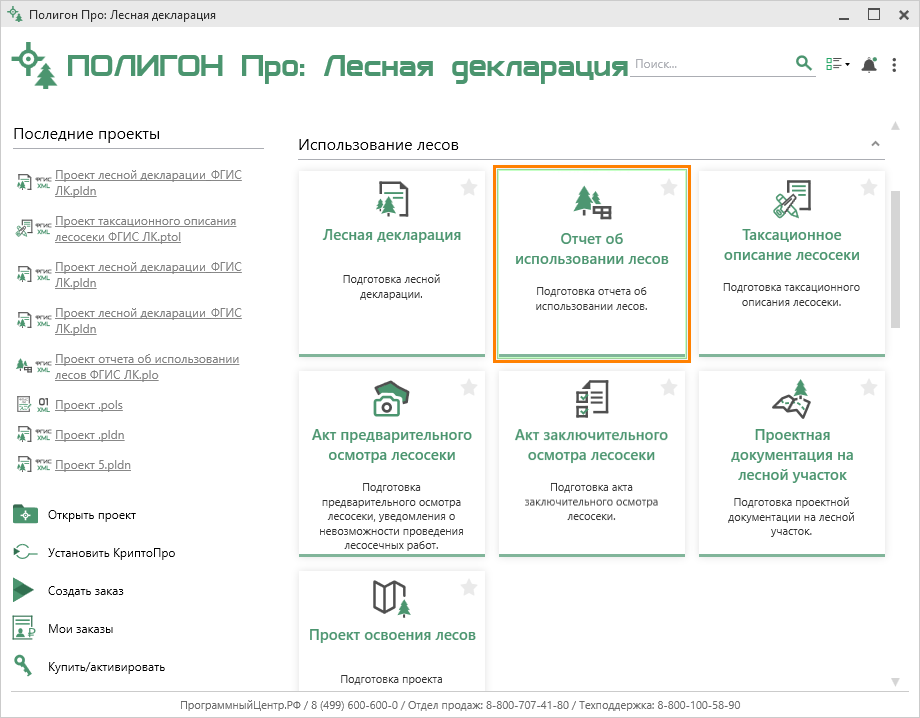Screen dimensions: 920x718
Task: Click the file icon beside Проект .pols
Action: pos(23,405)
